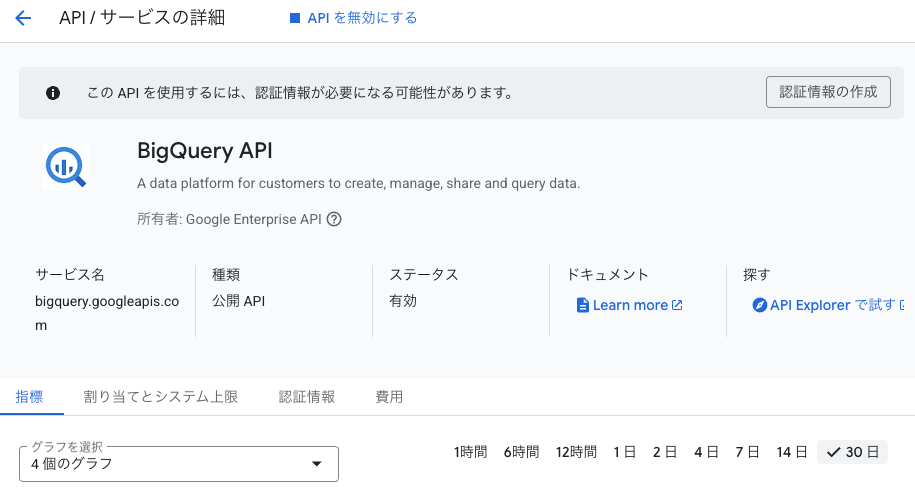Click the info icon in the banner
This screenshot has height=495, width=915.
click(x=53, y=93)
